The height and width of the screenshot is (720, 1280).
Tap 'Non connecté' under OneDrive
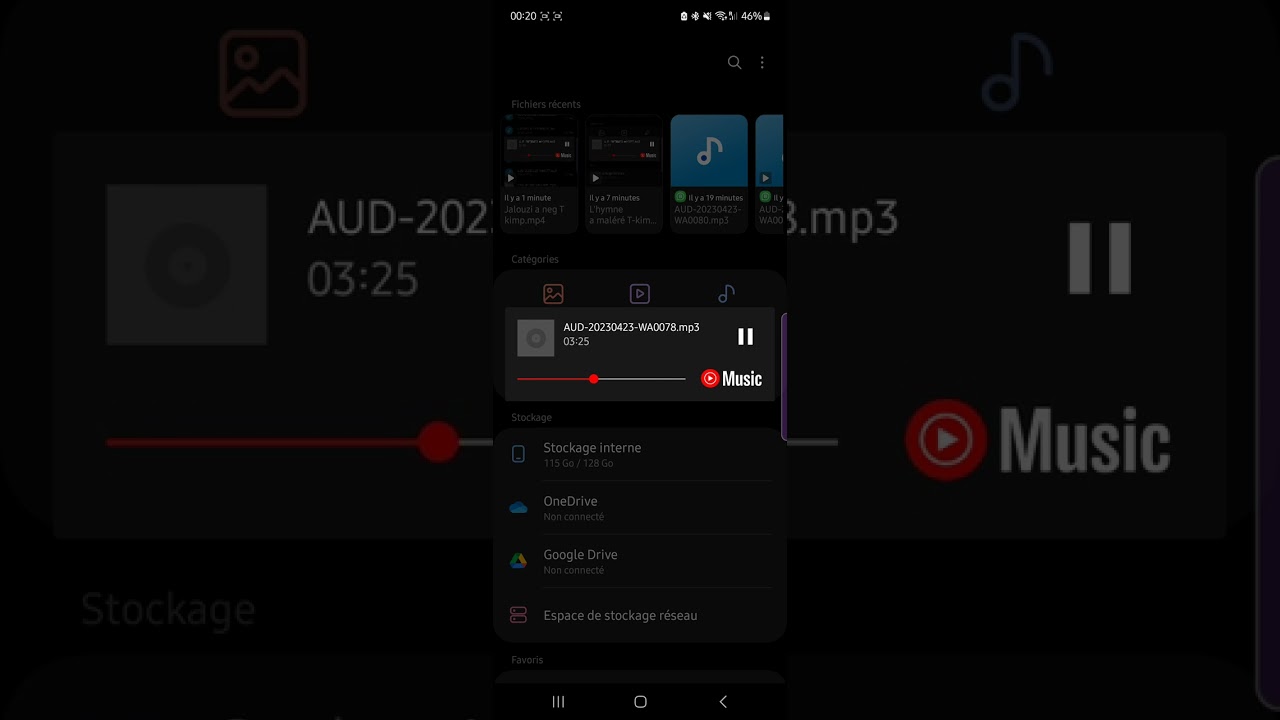pyautogui.click(x=574, y=517)
